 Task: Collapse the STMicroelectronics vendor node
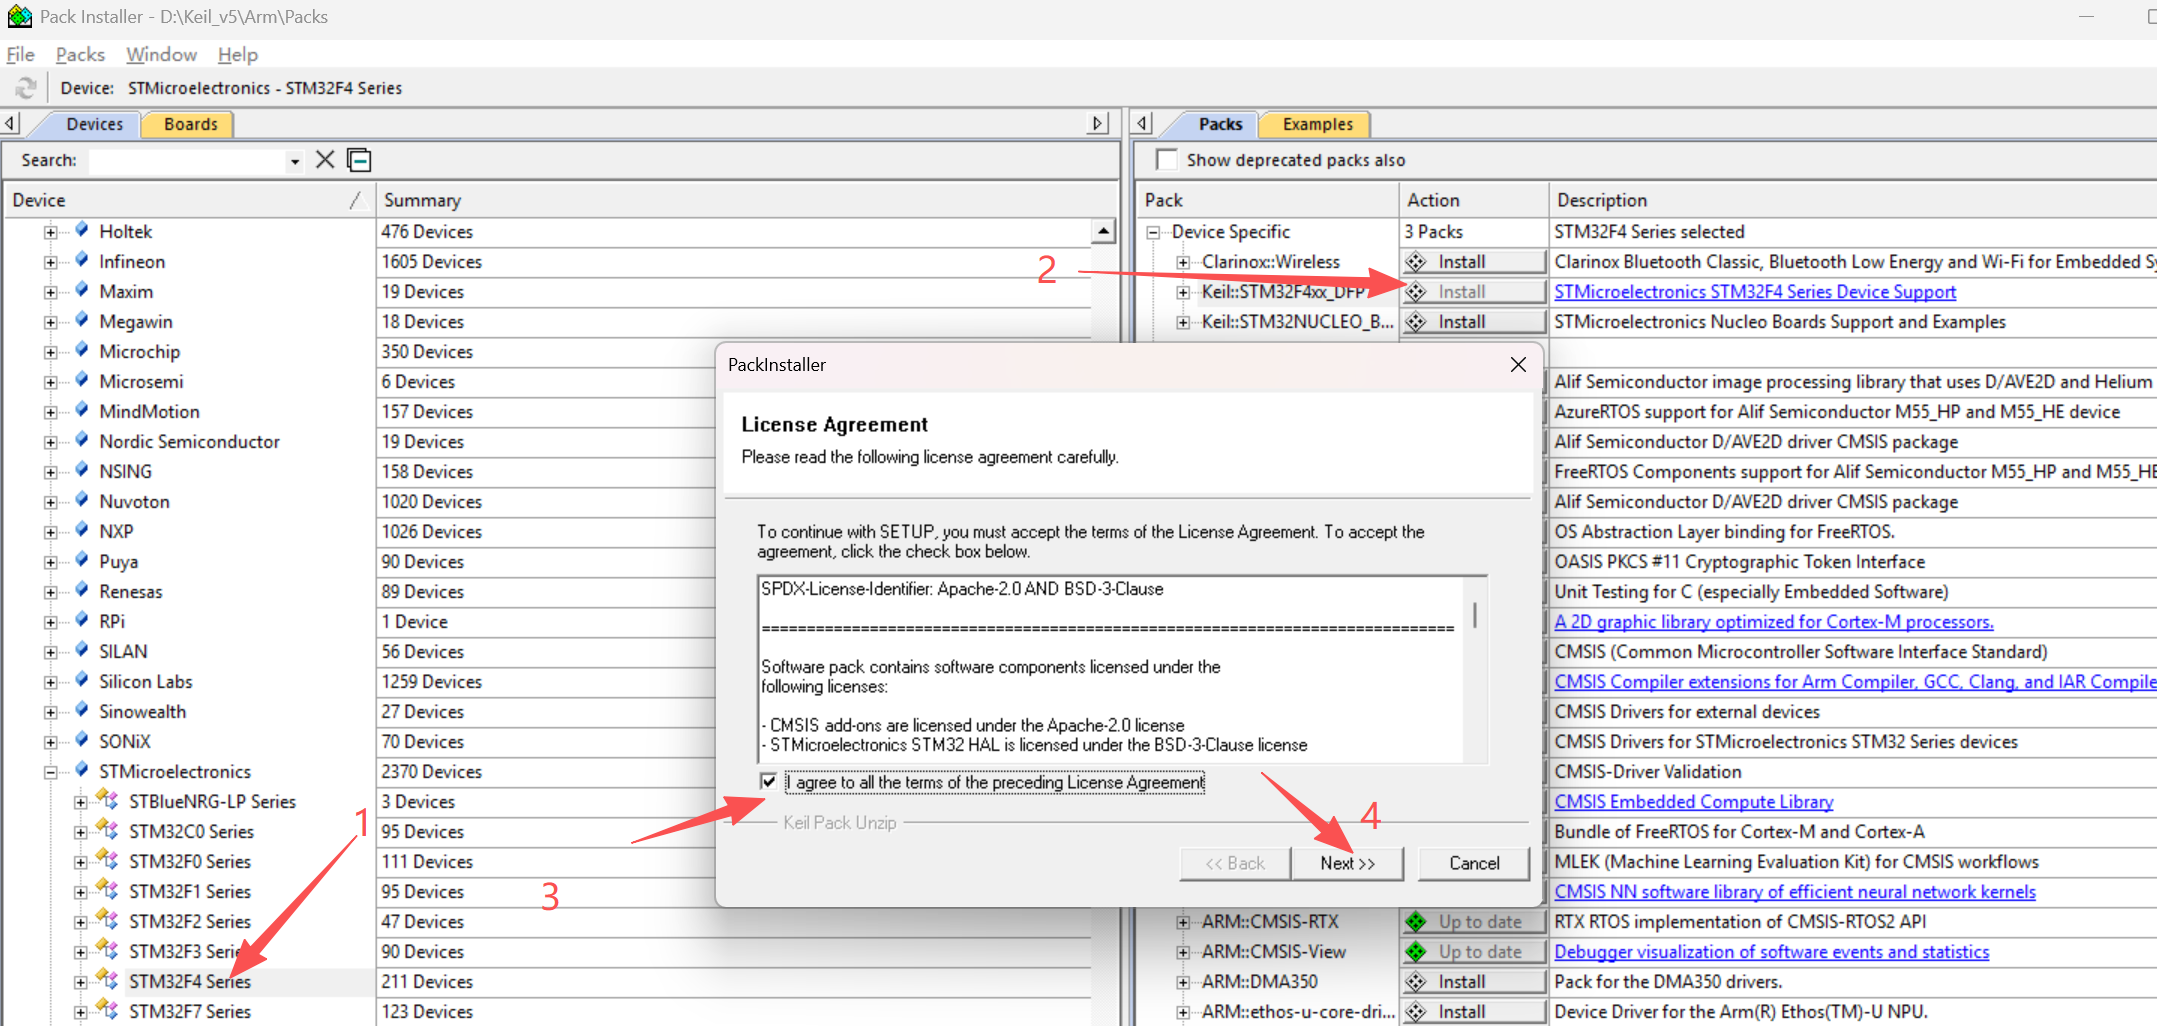50,772
